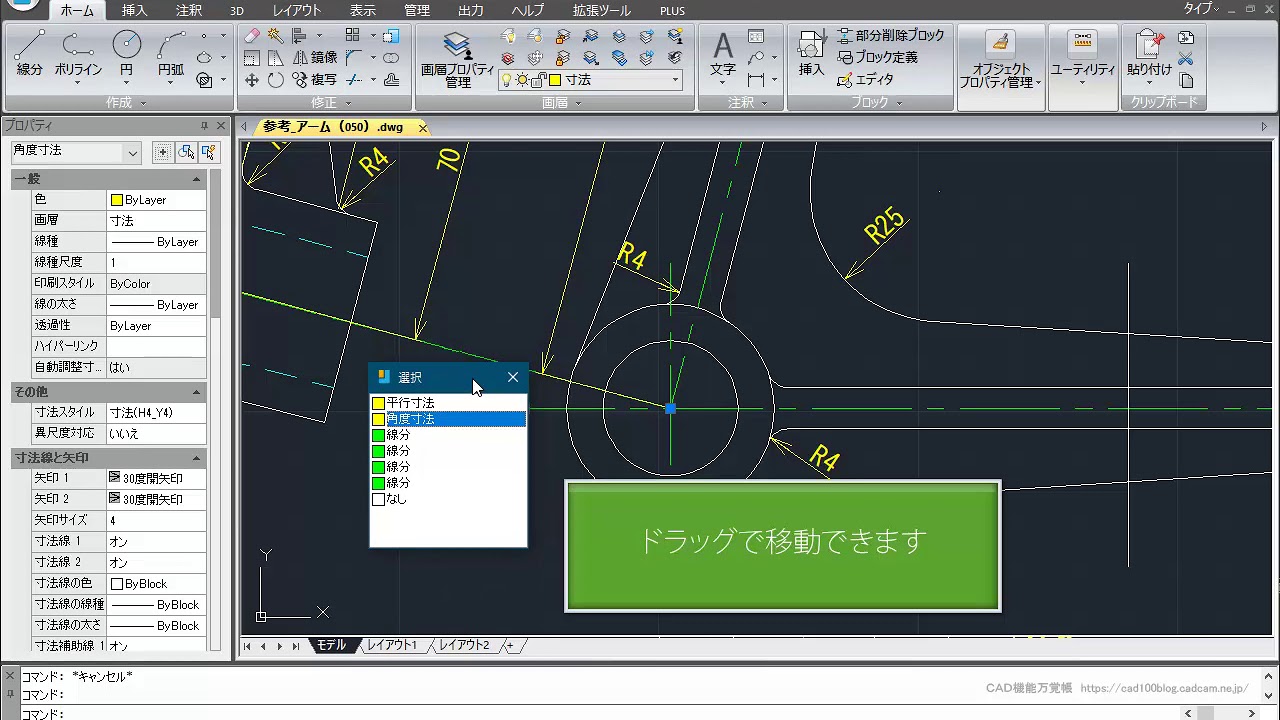
Task: Open the ユーティリティ panel
Action: click(x=1082, y=58)
